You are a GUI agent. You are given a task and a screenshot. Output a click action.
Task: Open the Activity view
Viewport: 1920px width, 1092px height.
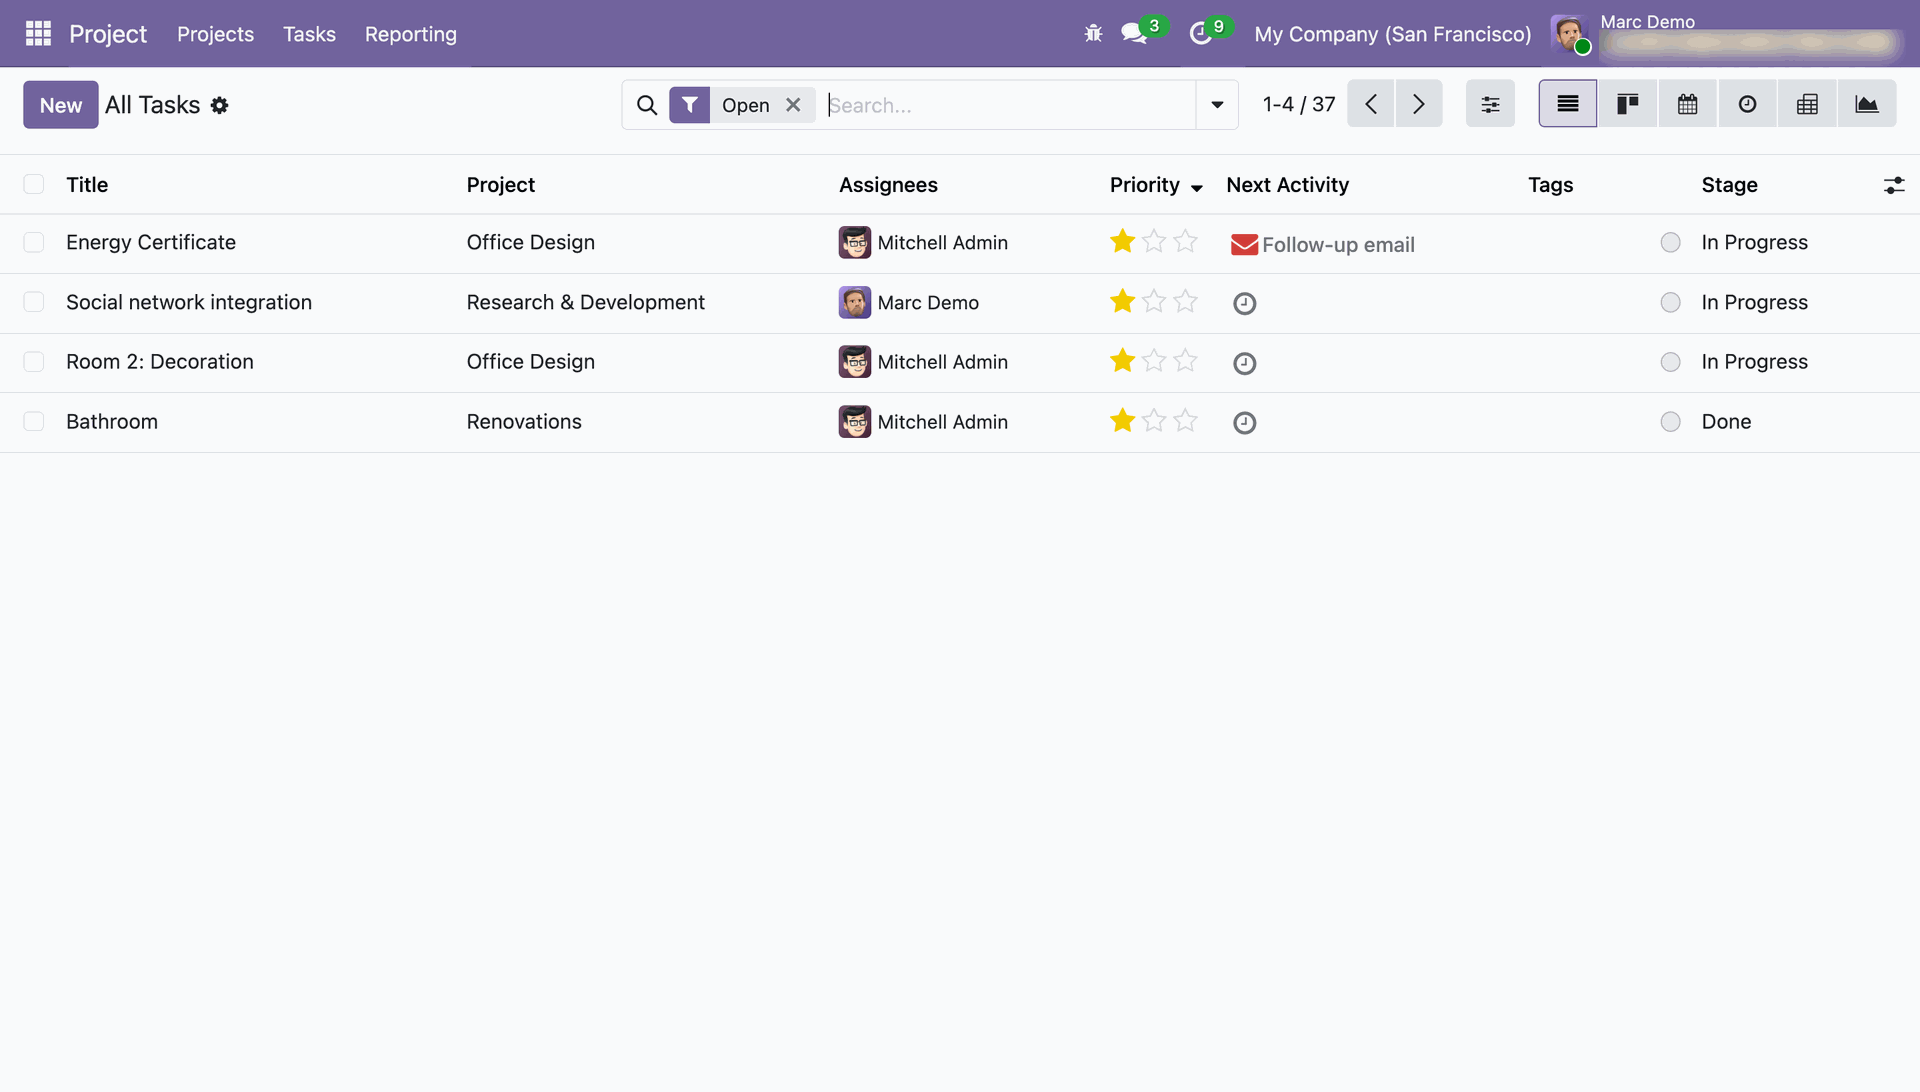(1747, 104)
